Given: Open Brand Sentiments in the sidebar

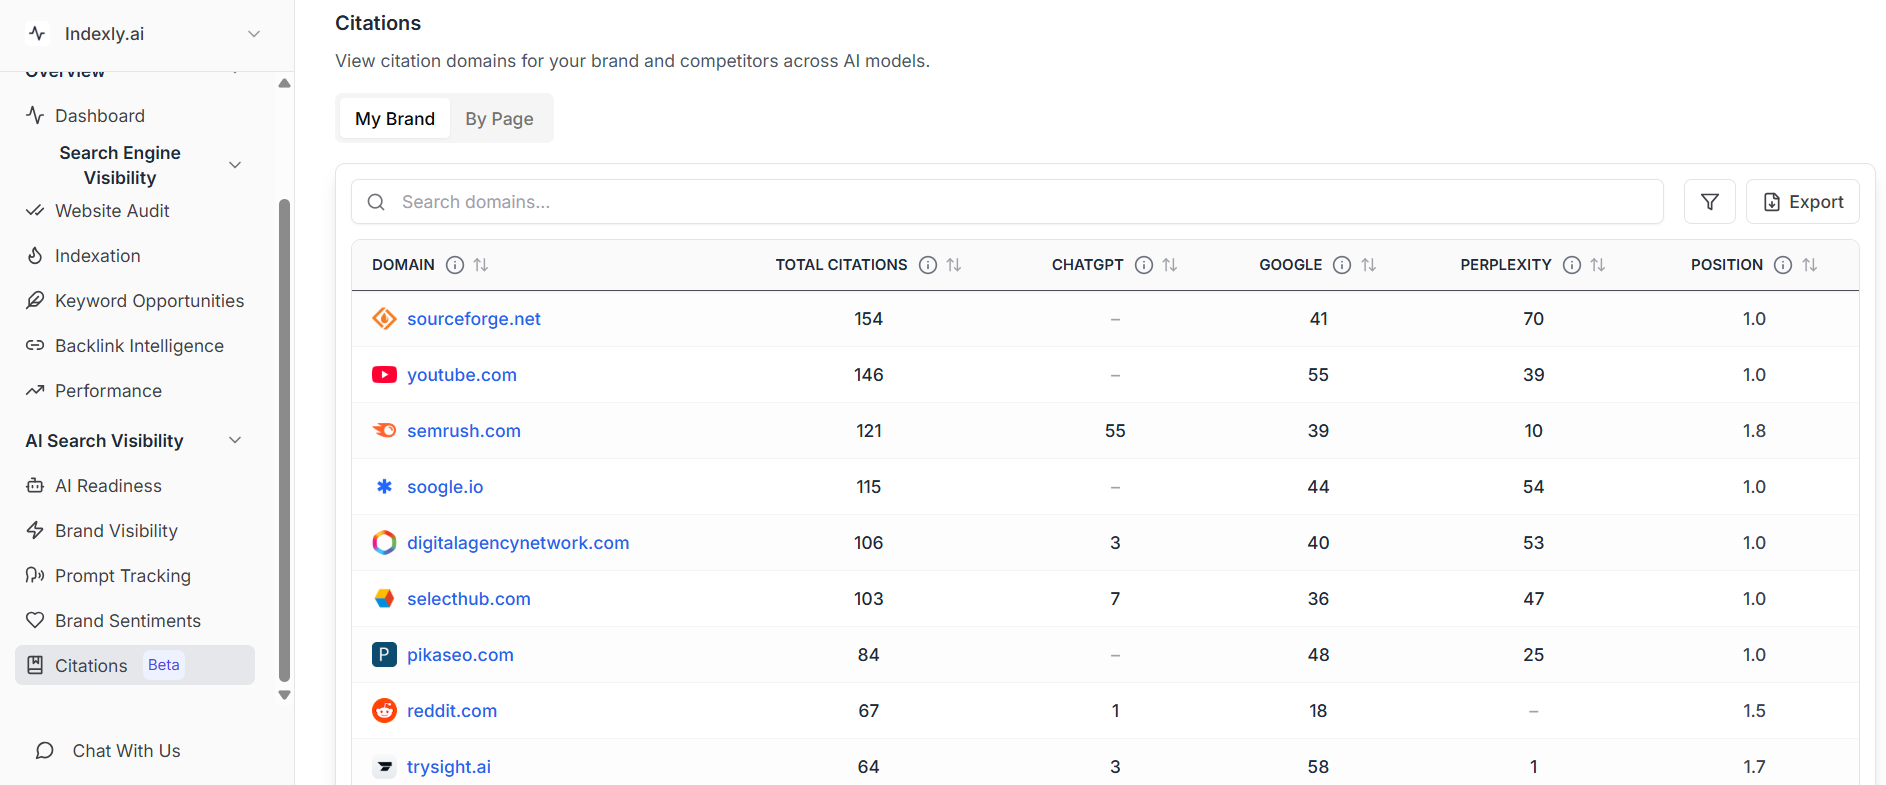Looking at the screenshot, I should click(127, 621).
